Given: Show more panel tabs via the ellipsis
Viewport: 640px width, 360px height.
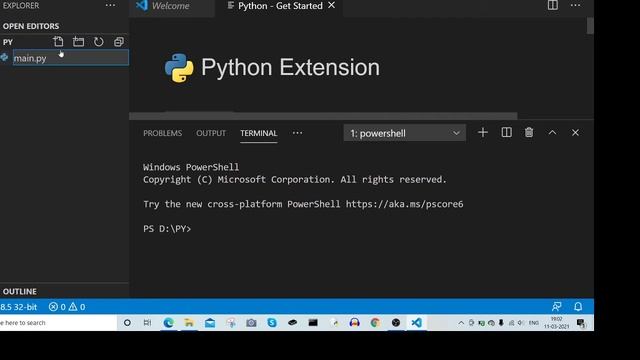Looking at the screenshot, I should pyautogui.click(x=298, y=133).
